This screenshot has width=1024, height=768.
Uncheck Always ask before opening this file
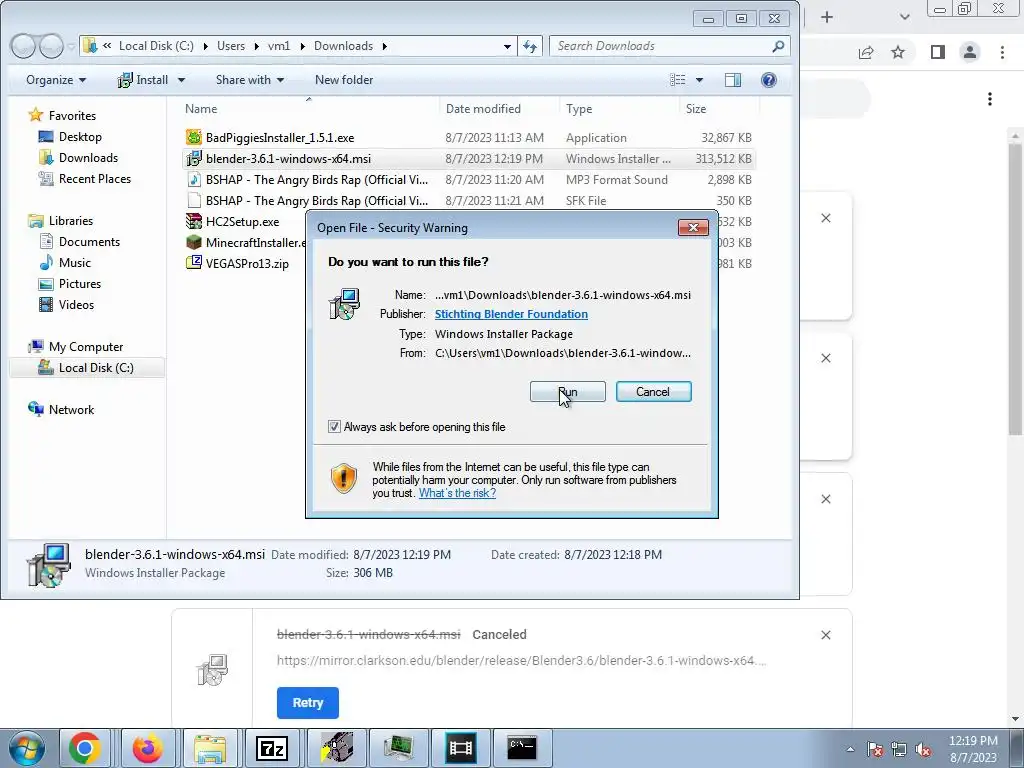[x=334, y=427]
